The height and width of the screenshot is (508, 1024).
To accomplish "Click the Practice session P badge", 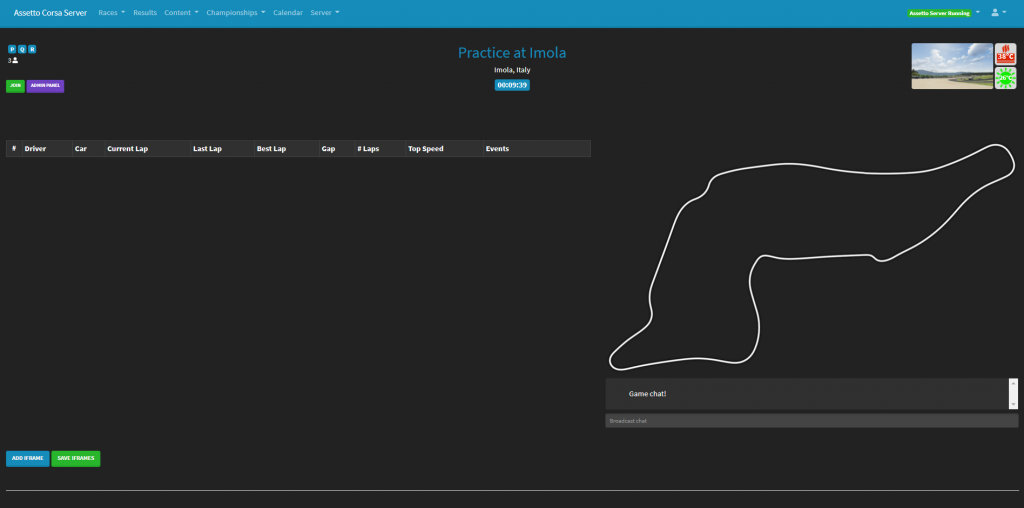I will [x=12, y=49].
